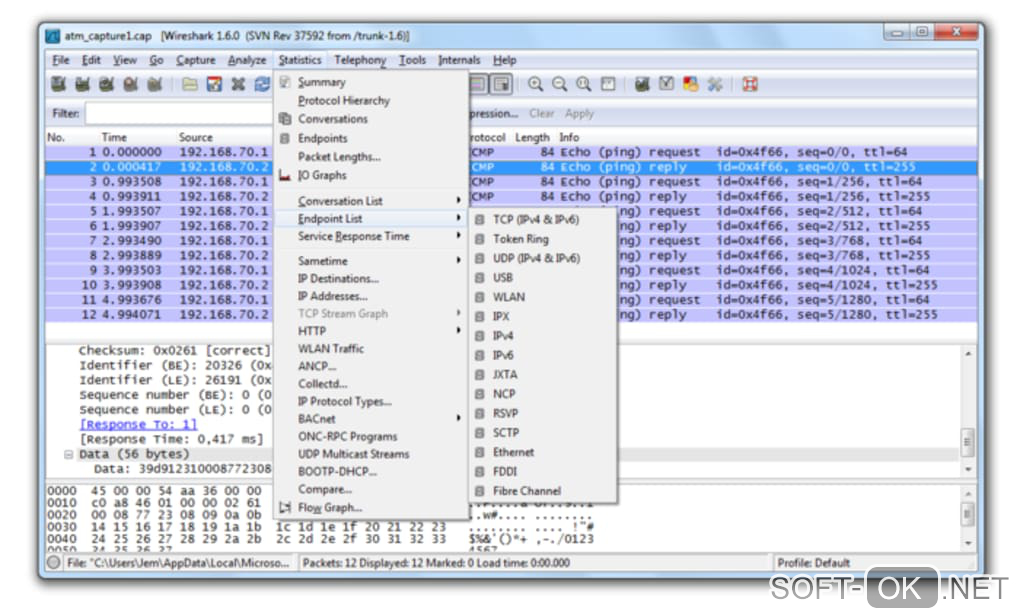
Task: Open a capture file with folder icon
Action: click(x=190, y=84)
